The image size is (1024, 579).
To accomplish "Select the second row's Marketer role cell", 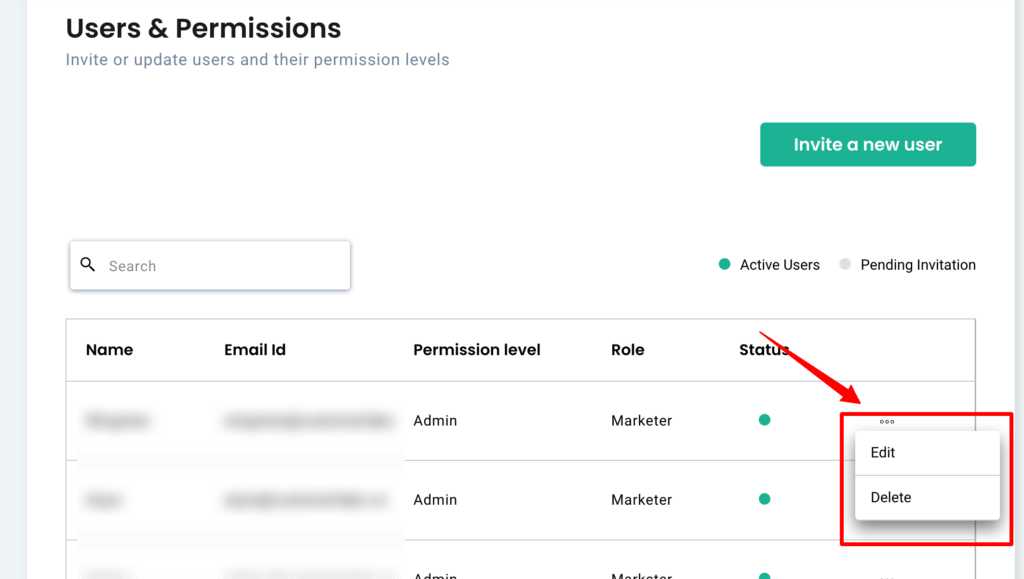I will [641, 499].
